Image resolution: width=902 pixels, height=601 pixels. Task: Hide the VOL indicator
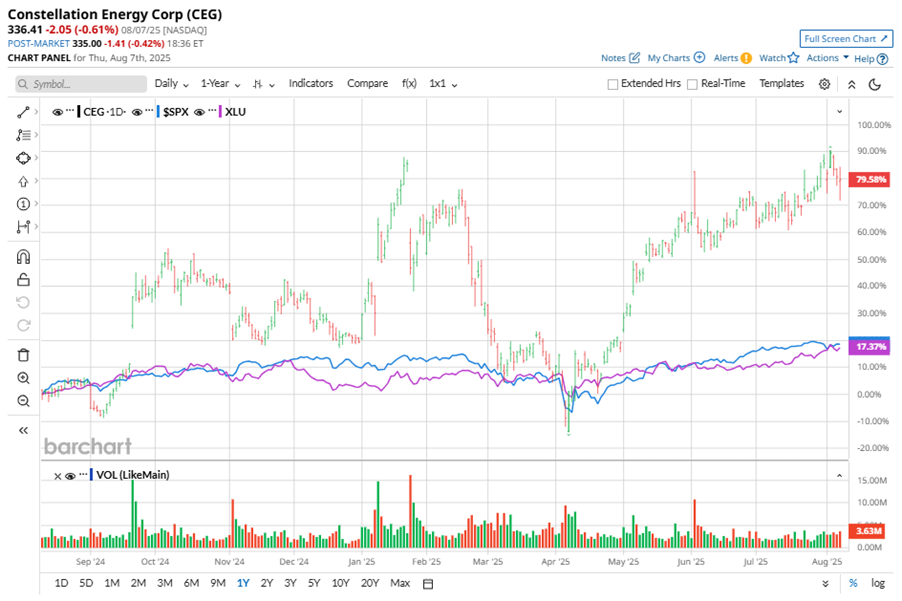click(70, 476)
